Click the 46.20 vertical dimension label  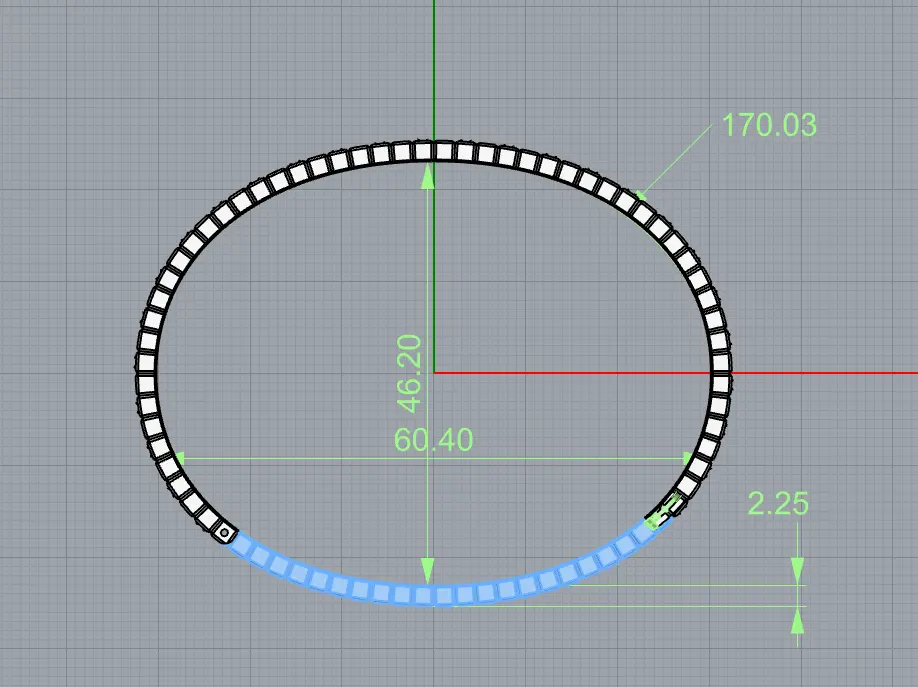coord(409,373)
